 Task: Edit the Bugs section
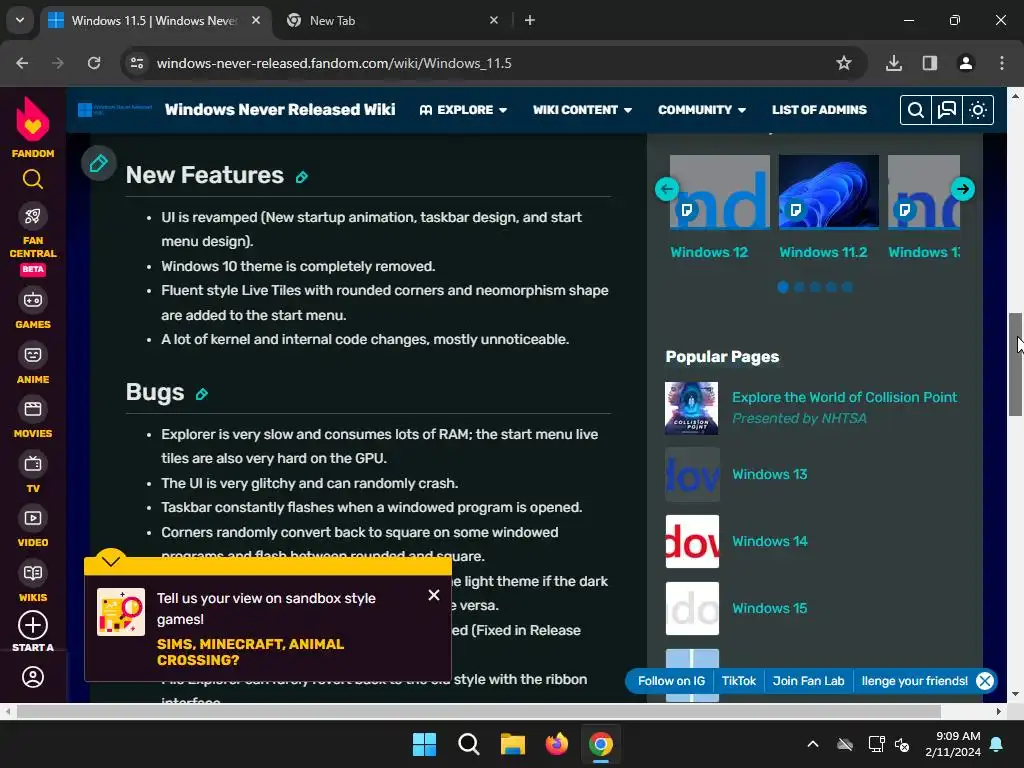click(202, 394)
